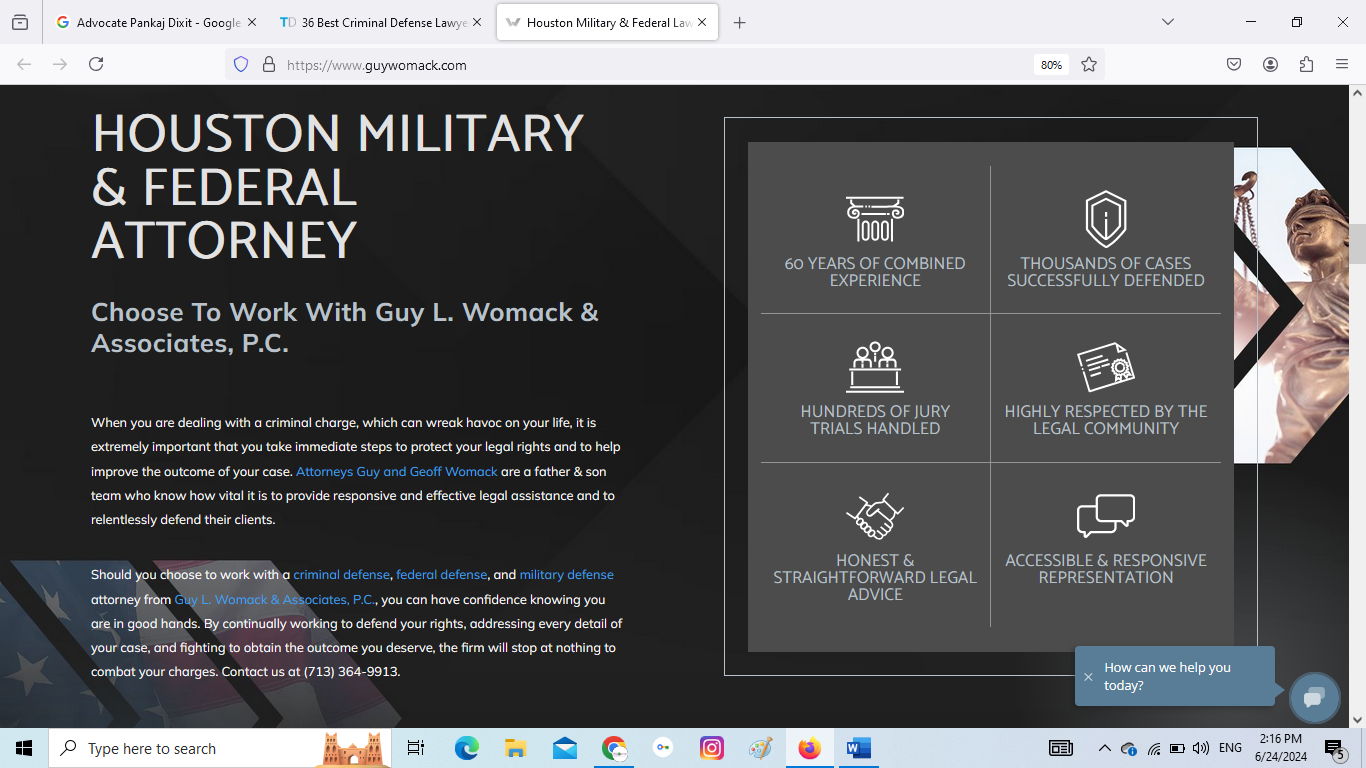Bookmark this page with the star icon
The height and width of the screenshot is (768, 1366).
1089,64
